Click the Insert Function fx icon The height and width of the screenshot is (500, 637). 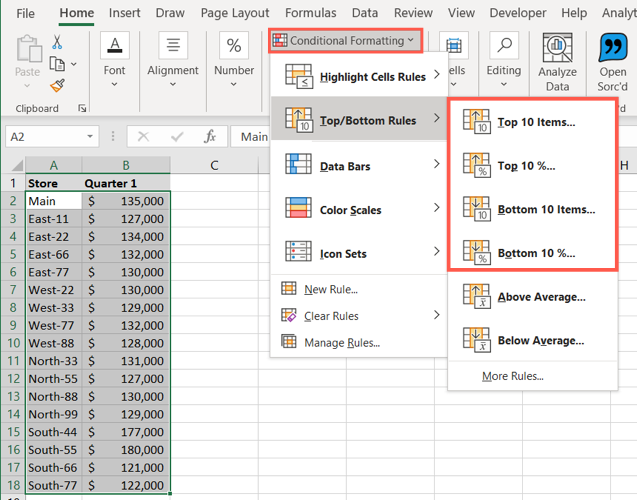coord(210,137)
